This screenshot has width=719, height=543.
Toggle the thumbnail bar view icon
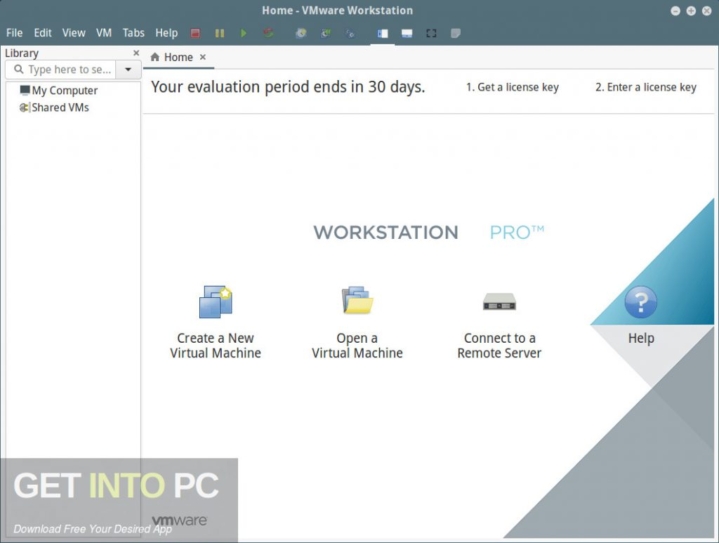pos(407,33)
